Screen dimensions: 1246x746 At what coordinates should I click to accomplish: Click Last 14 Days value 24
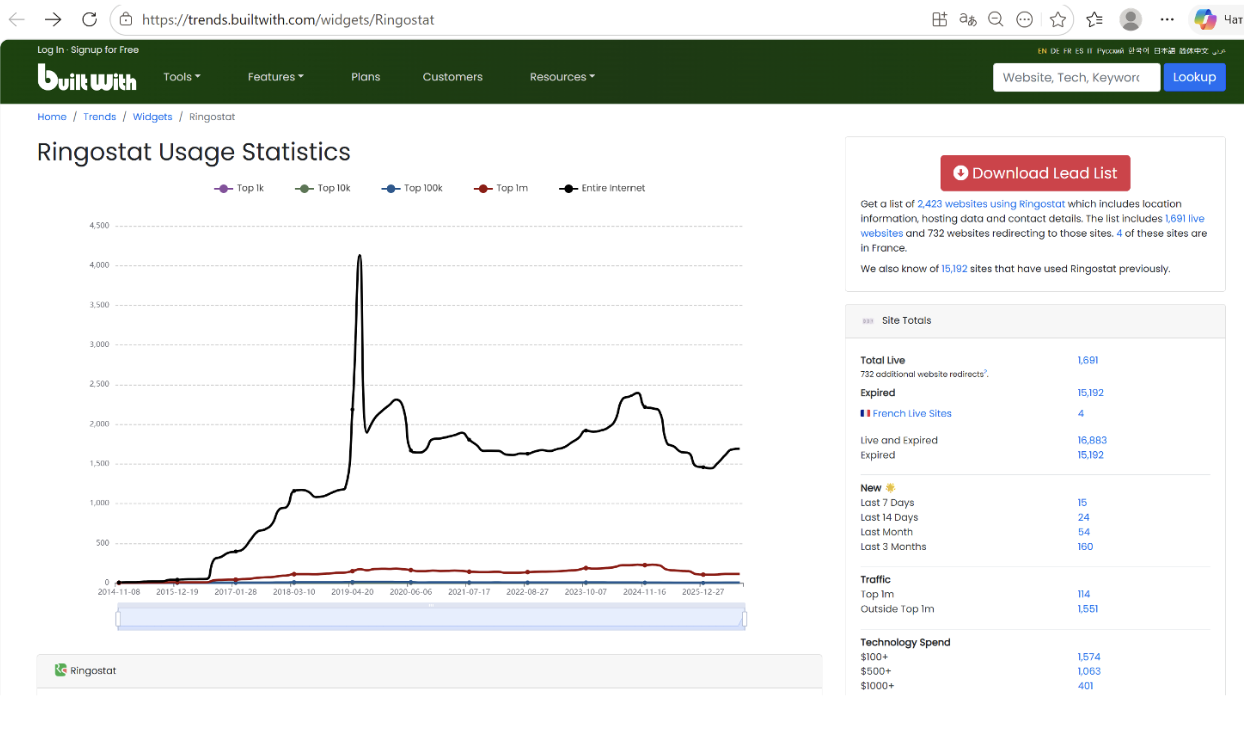(1083, 518)
